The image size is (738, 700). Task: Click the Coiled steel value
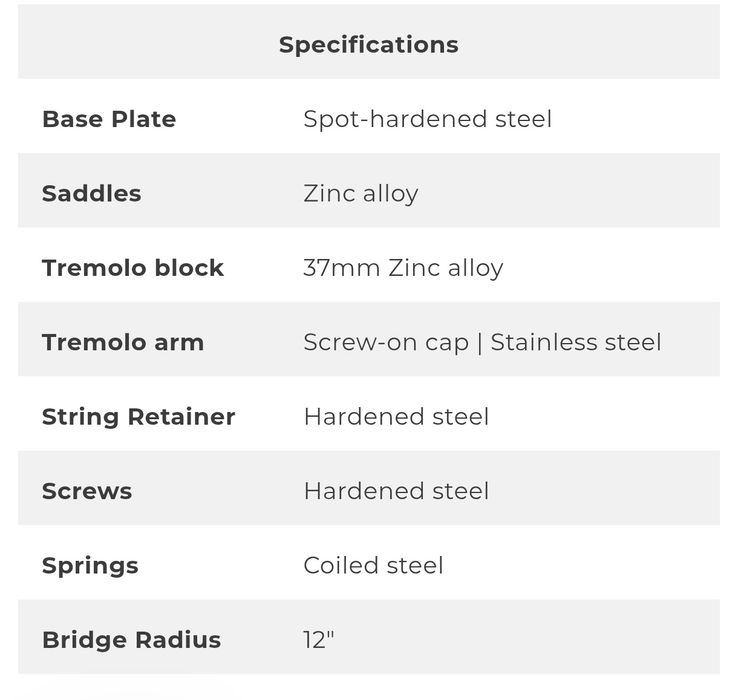click(x=373, y=565)
